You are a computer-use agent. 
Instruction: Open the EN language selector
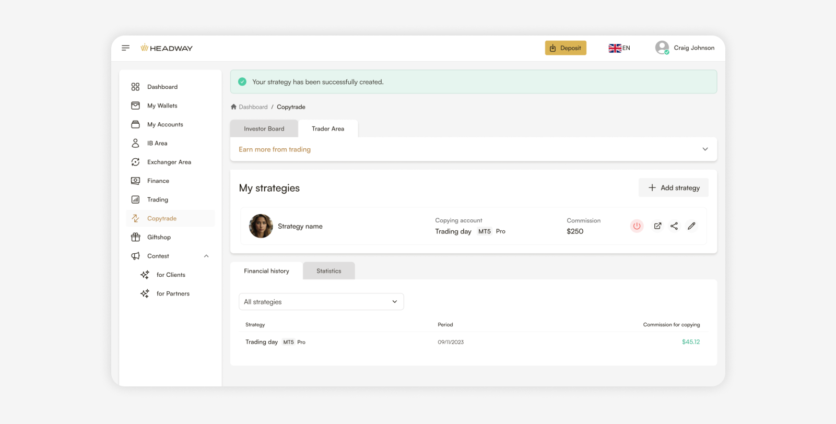(619, 48)
